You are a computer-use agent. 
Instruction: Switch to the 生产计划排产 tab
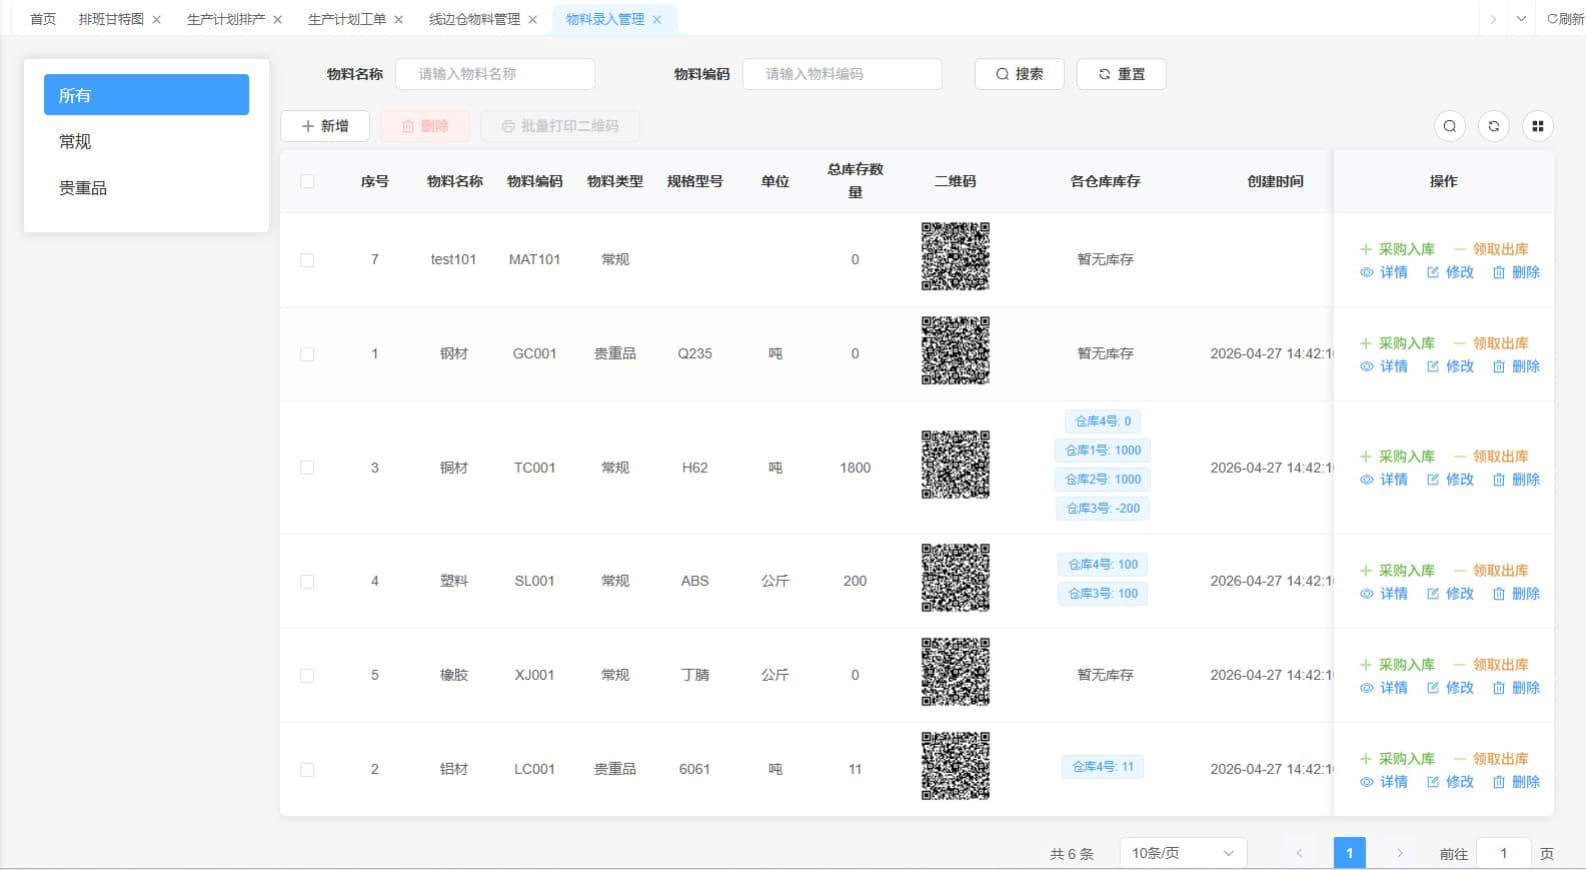(226, 19)
